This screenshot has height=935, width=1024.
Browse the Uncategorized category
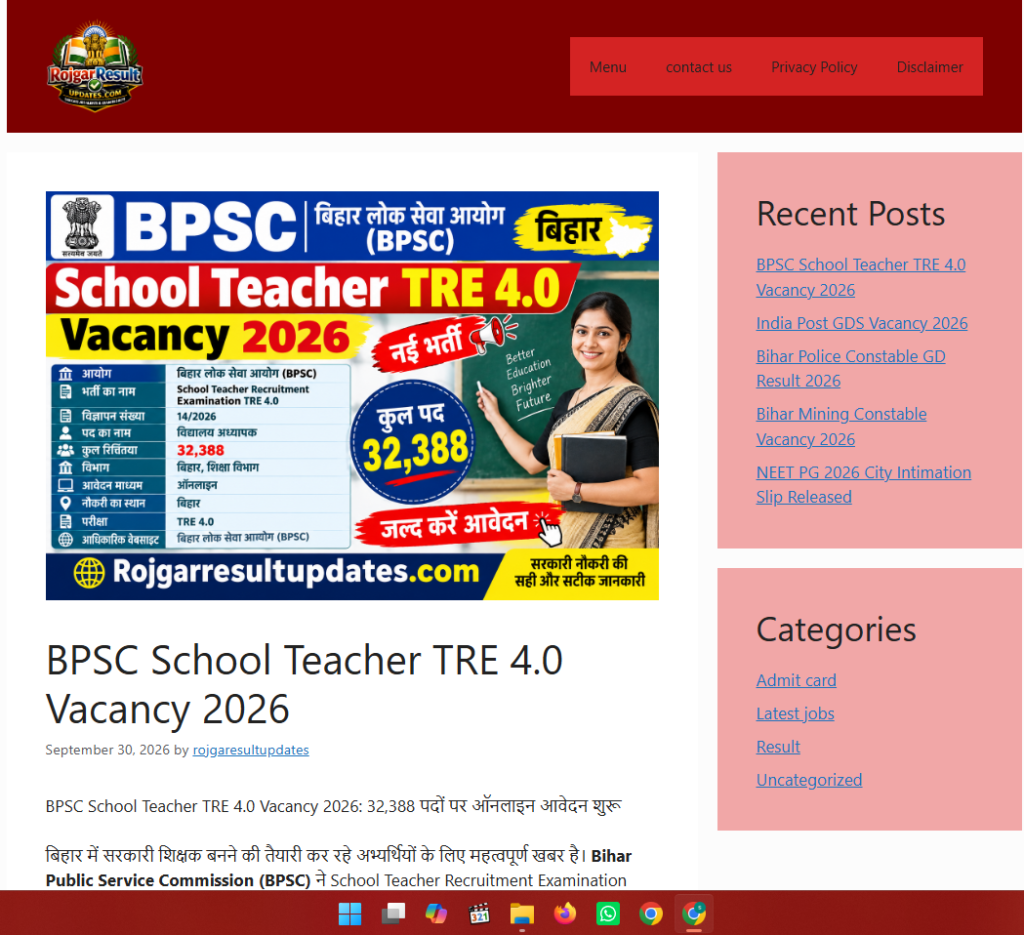[x=808, y=780]
